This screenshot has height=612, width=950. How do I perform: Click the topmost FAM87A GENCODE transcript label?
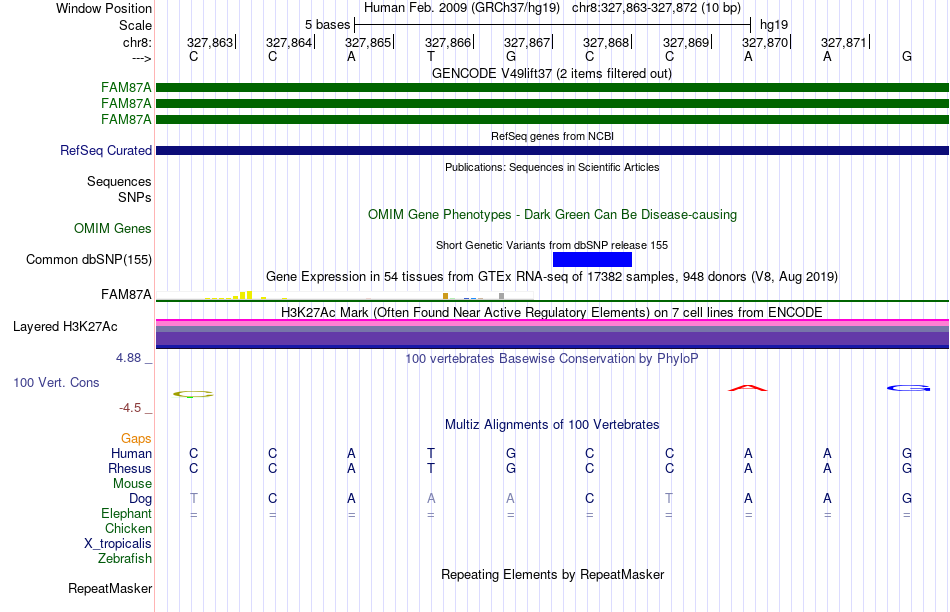[126, 87]
